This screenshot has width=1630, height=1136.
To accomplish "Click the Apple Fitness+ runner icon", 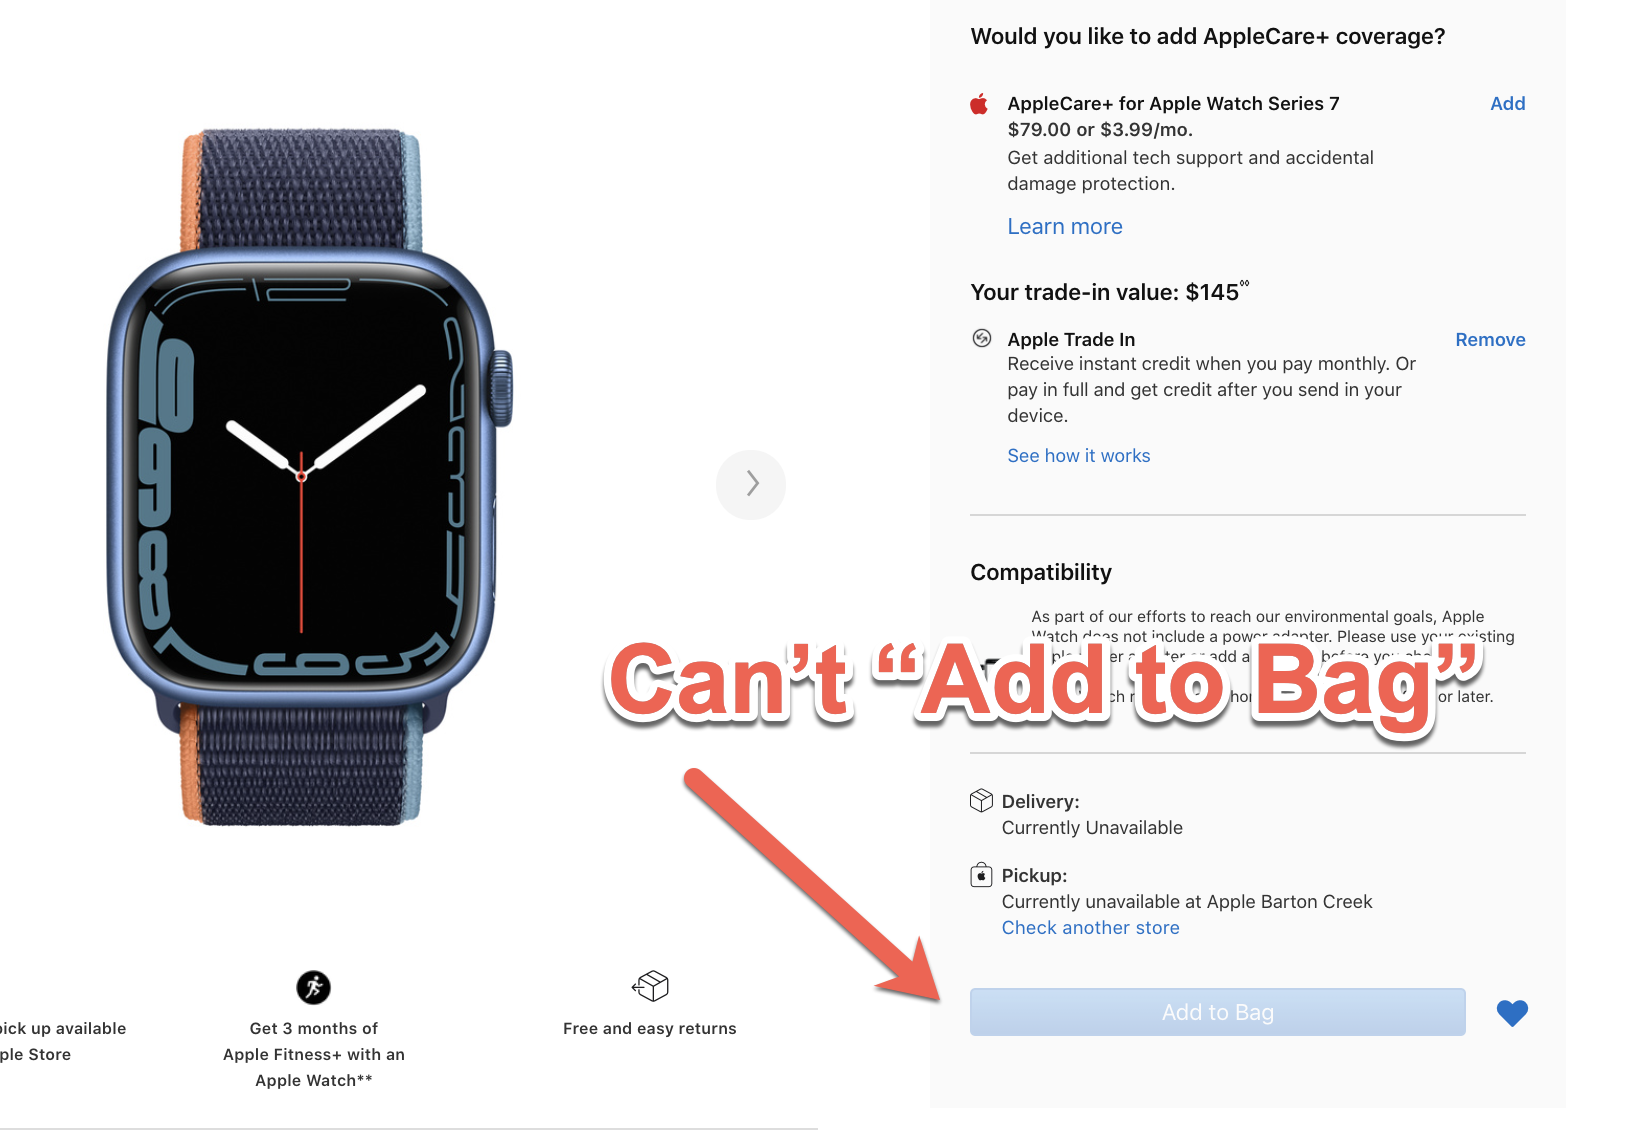I will point(313,987).
